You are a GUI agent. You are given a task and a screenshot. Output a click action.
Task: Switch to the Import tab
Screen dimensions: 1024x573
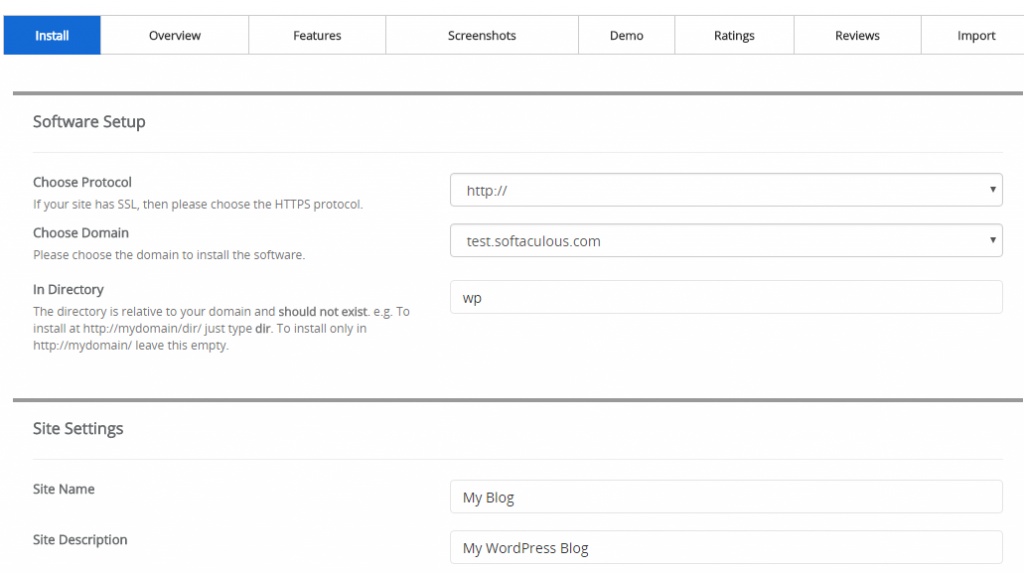click(976, 36)
